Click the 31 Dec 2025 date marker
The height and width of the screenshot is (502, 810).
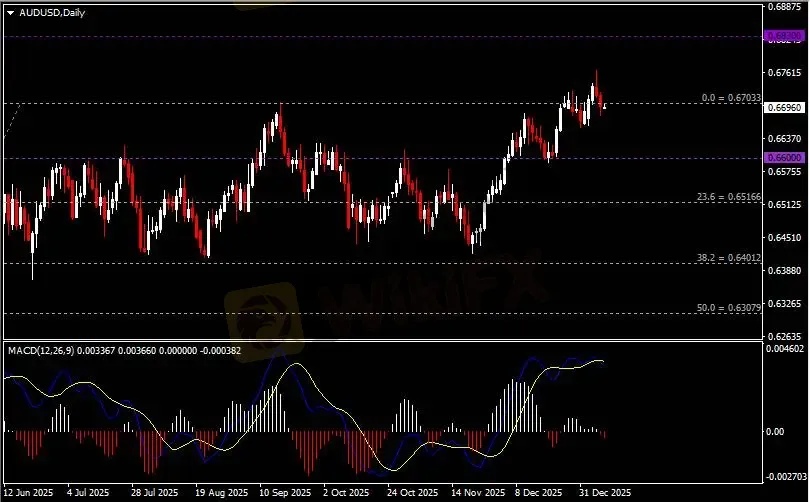point(606,493)
